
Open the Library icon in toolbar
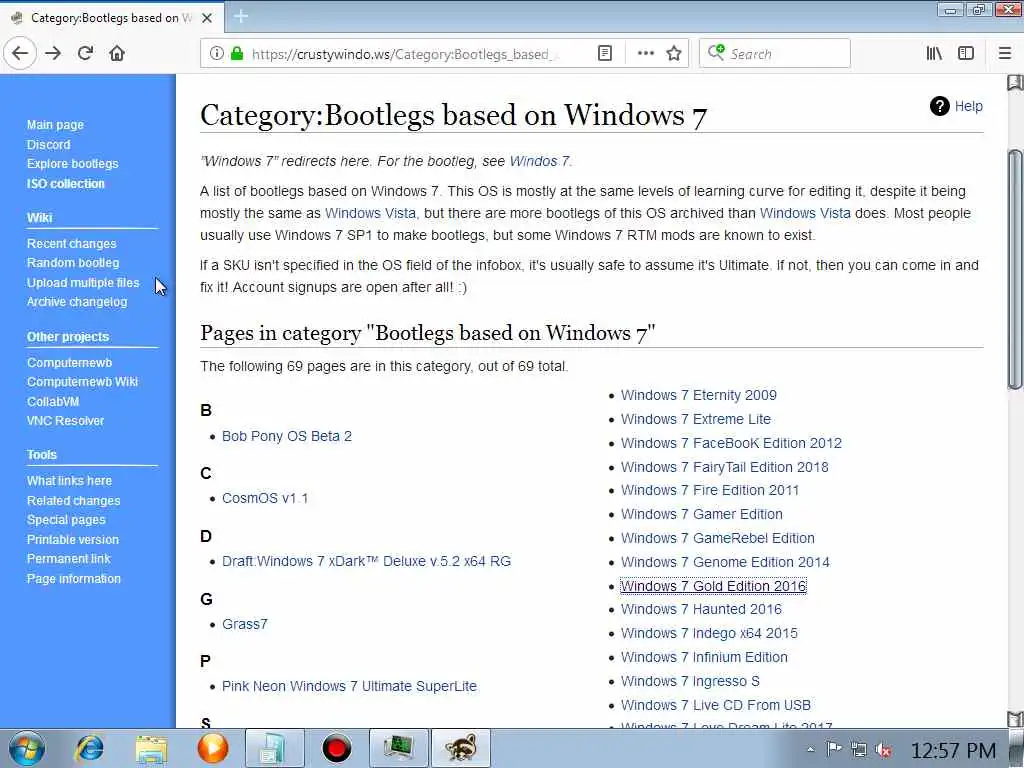pos(934,54)
